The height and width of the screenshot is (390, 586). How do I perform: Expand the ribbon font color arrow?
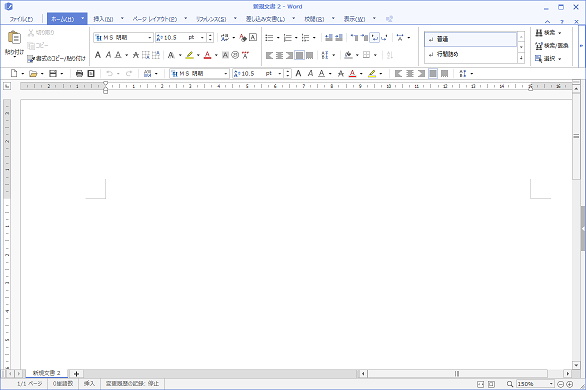216,55
